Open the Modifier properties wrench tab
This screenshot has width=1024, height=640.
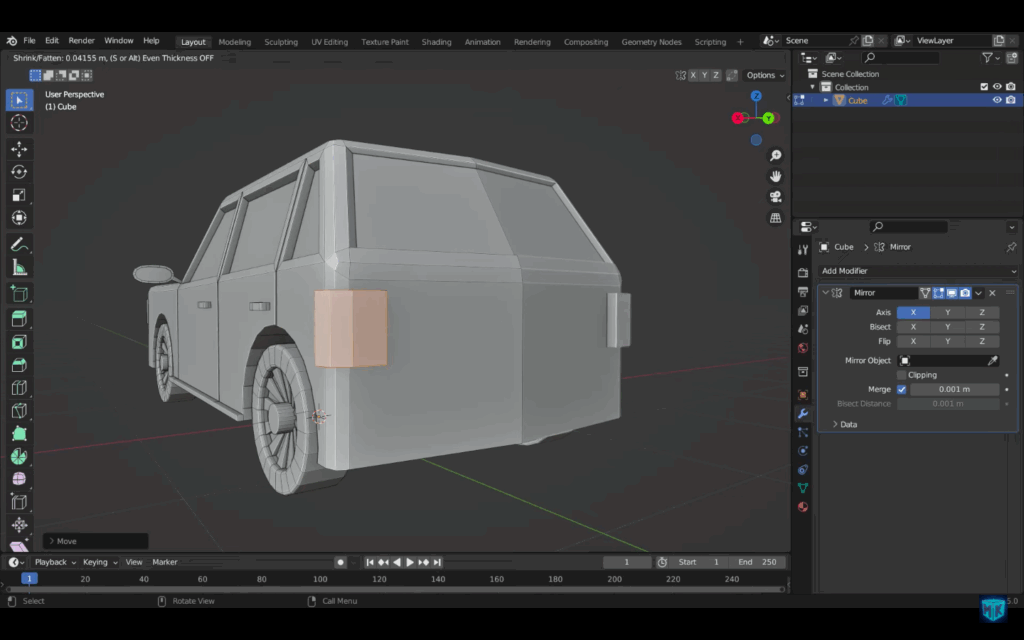click(802, 413)
